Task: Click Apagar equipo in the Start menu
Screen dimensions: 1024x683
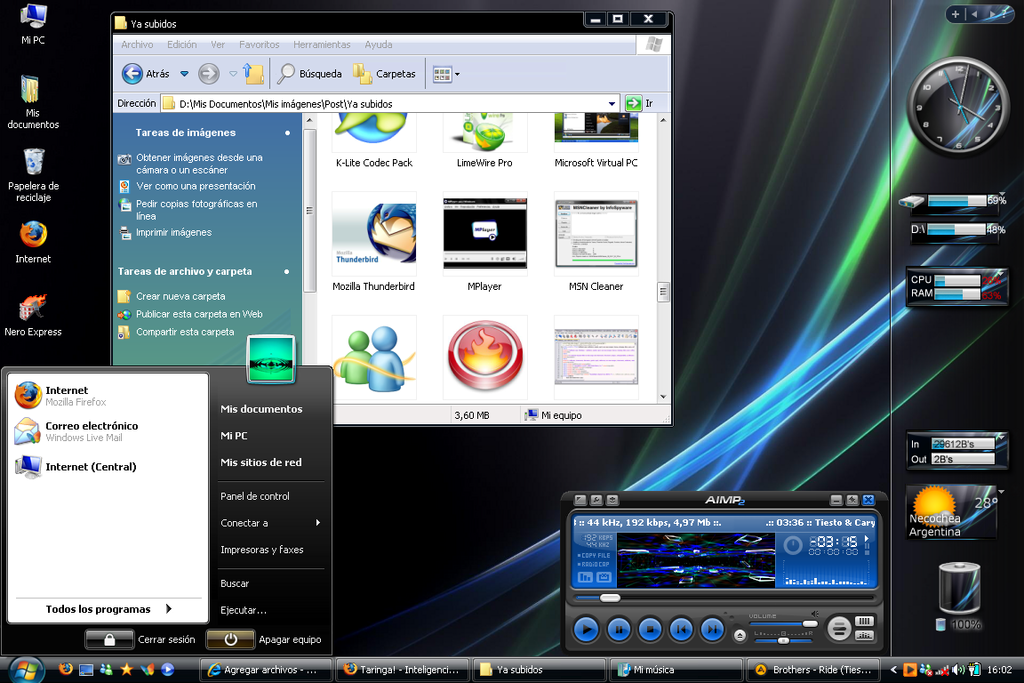Action: click(x=264, y=639)
